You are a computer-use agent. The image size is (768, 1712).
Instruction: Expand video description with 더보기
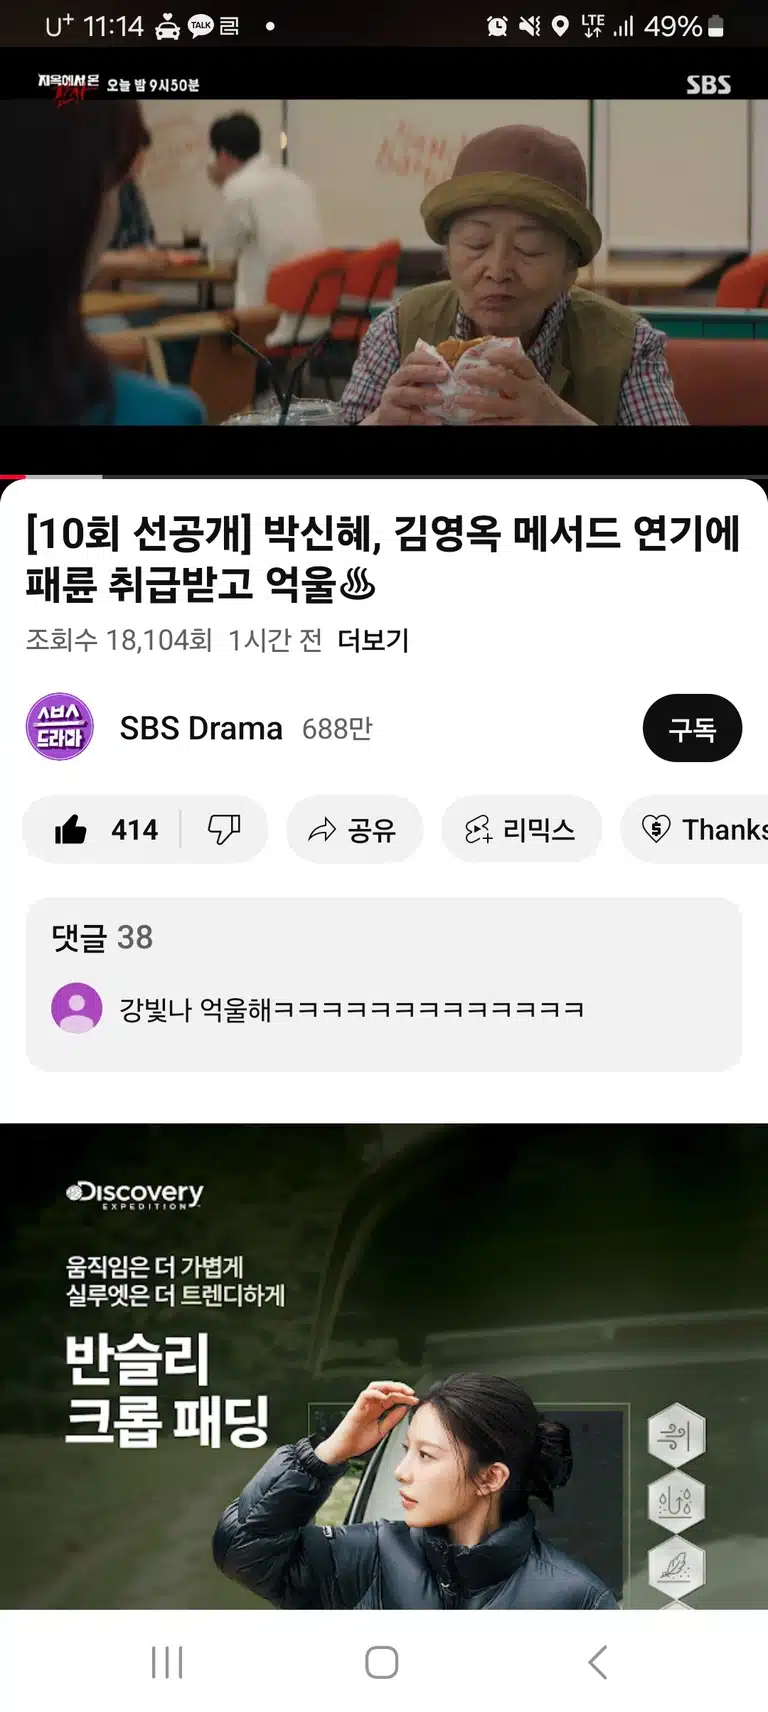pos(373,640)
